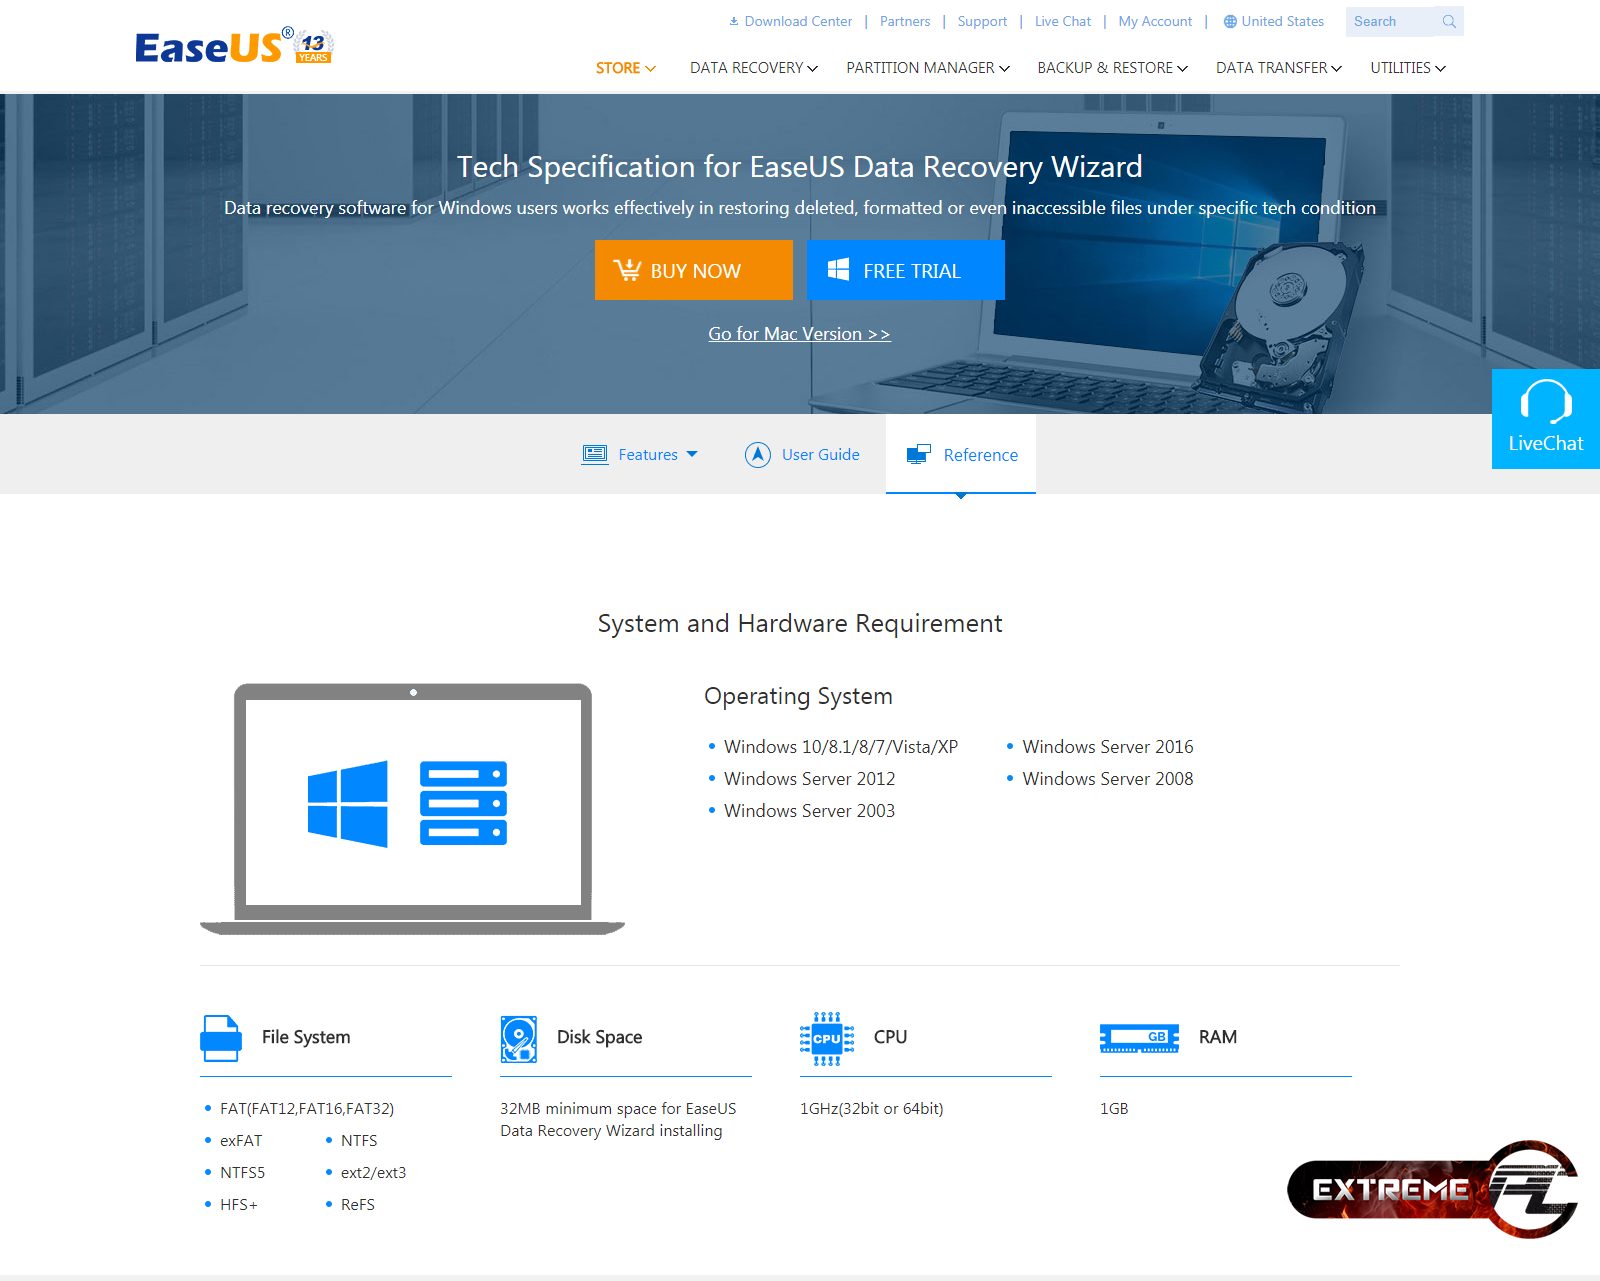
Task: Open the STORE dropdown menu
Action: click(626, 68)
